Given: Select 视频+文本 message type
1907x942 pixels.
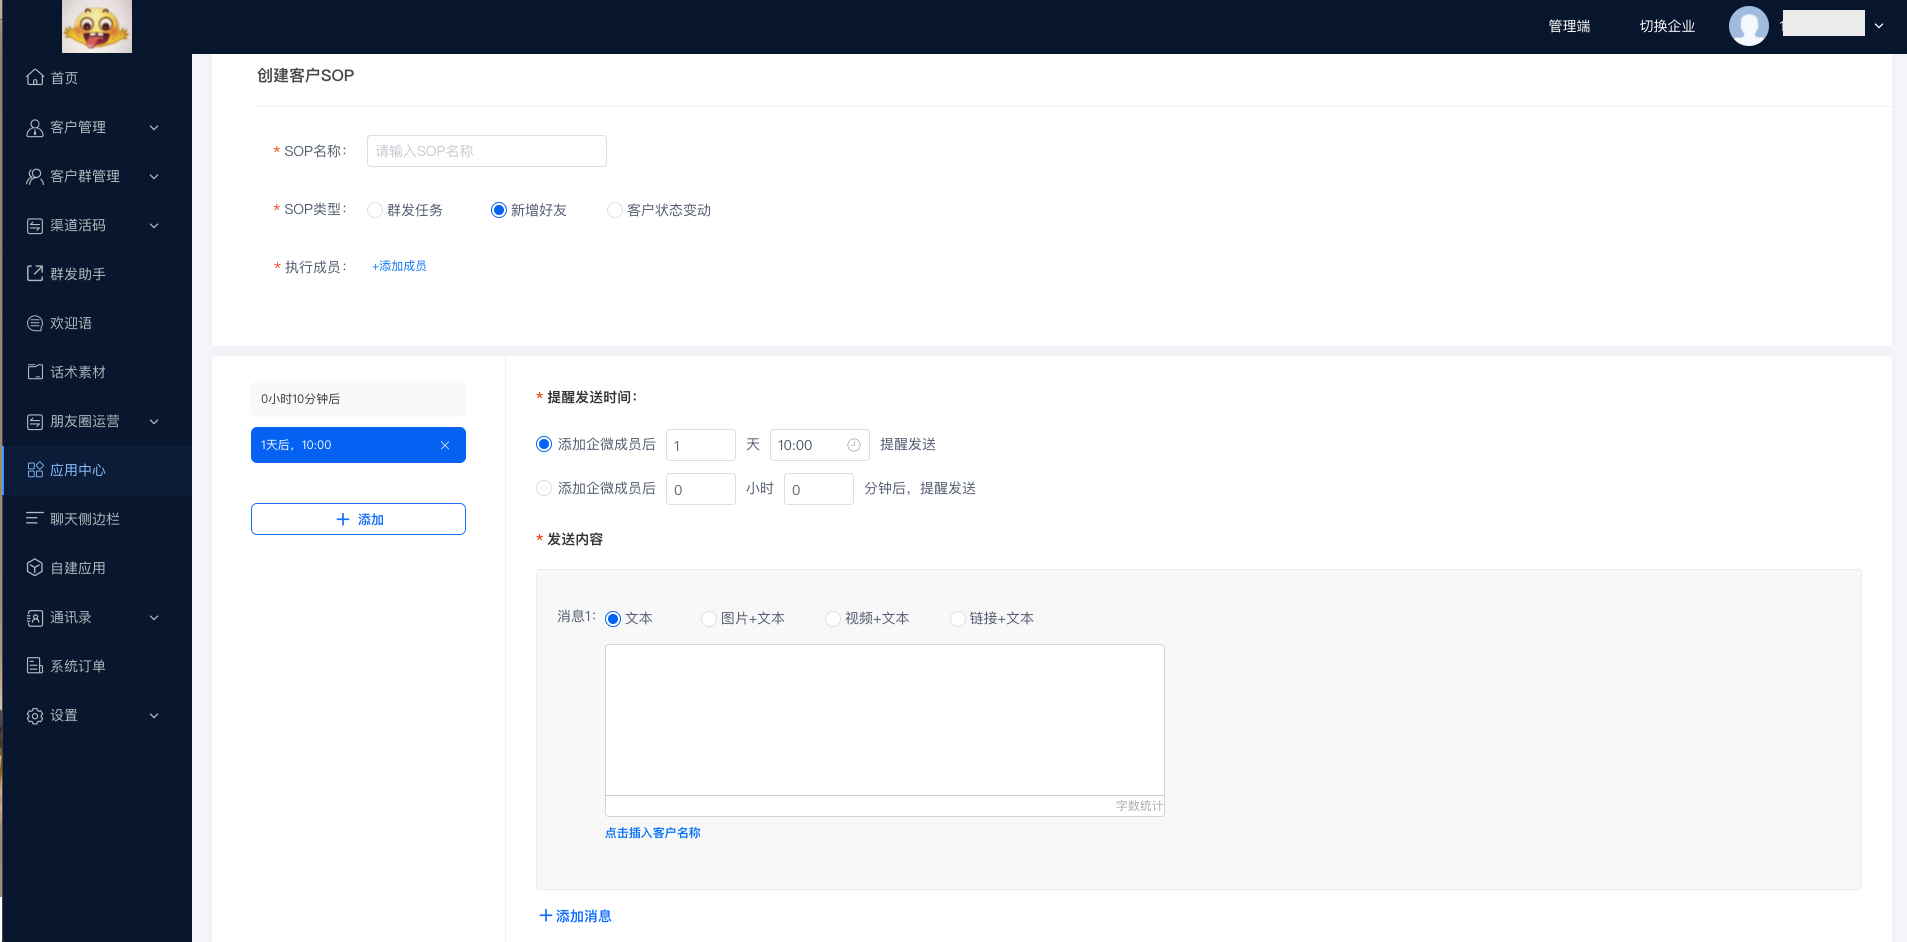Looking at the screenshot, I should 833,619.
